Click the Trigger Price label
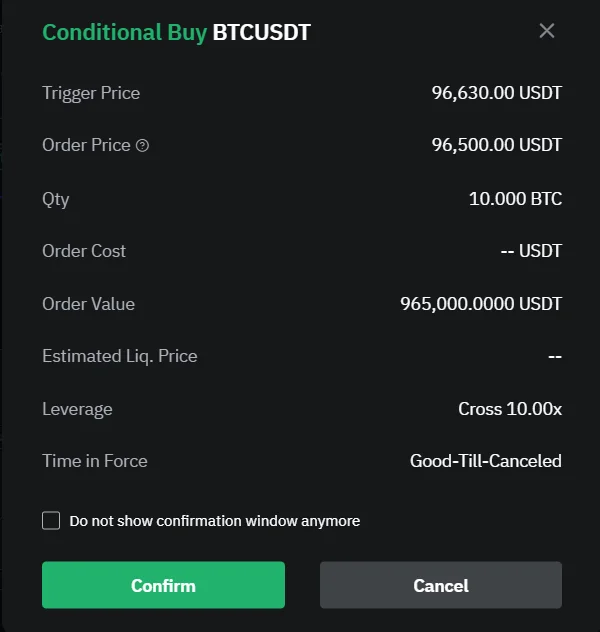The width and height of the screenshot is (600, 632). coord(91,93)
